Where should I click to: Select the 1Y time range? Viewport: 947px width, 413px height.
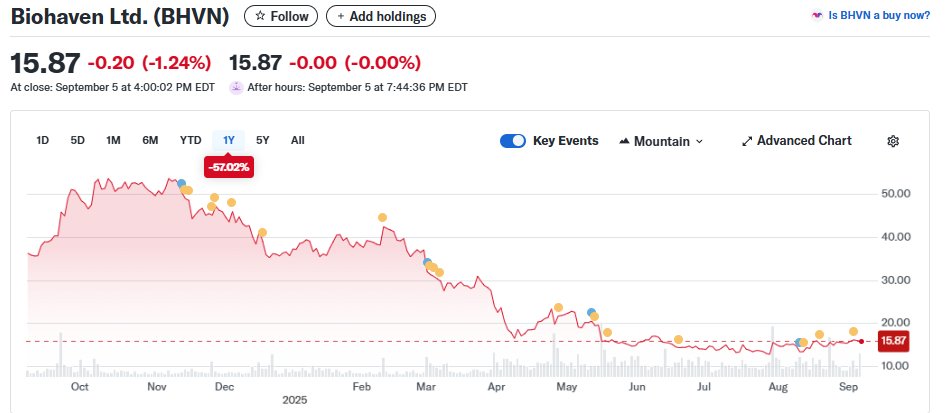(x=228, y=140)
